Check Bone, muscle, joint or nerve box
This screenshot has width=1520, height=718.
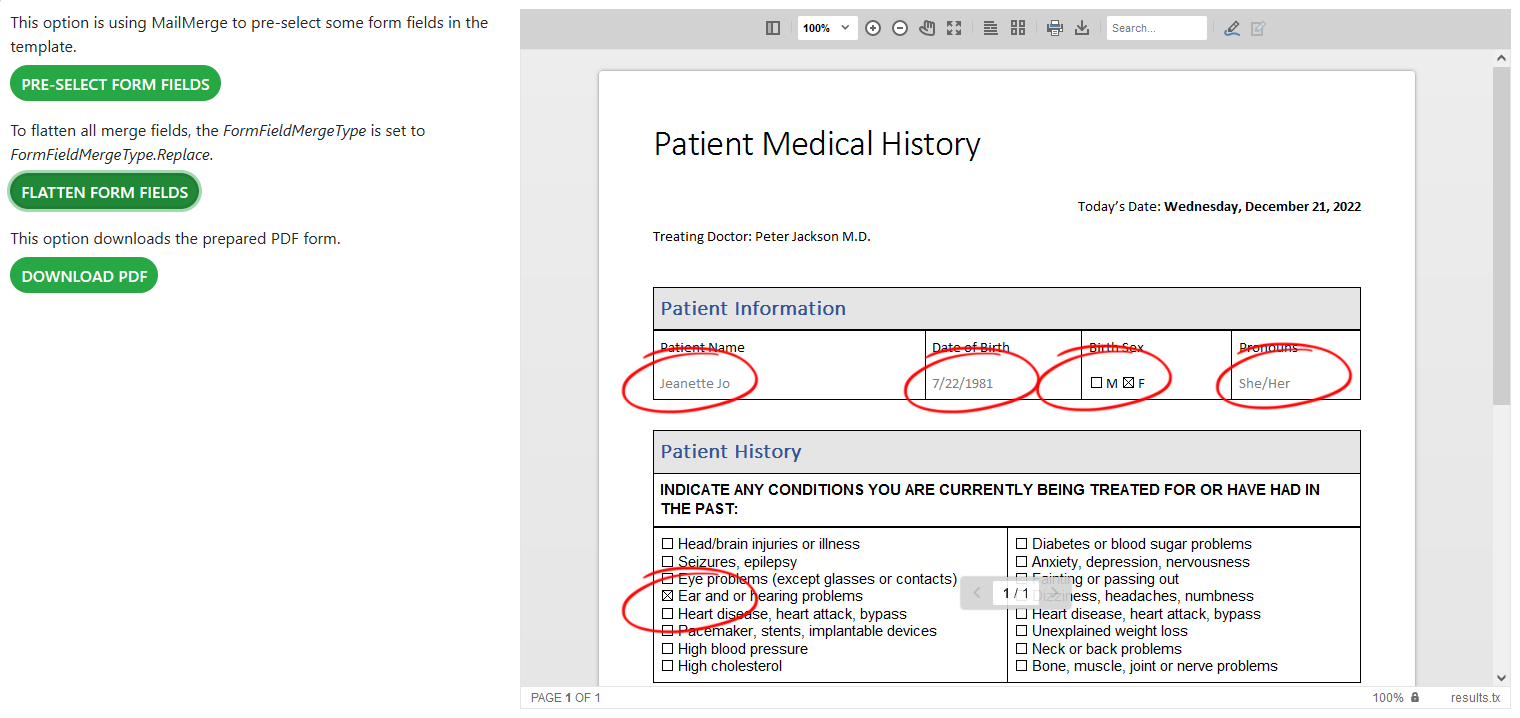(1022, 666)
